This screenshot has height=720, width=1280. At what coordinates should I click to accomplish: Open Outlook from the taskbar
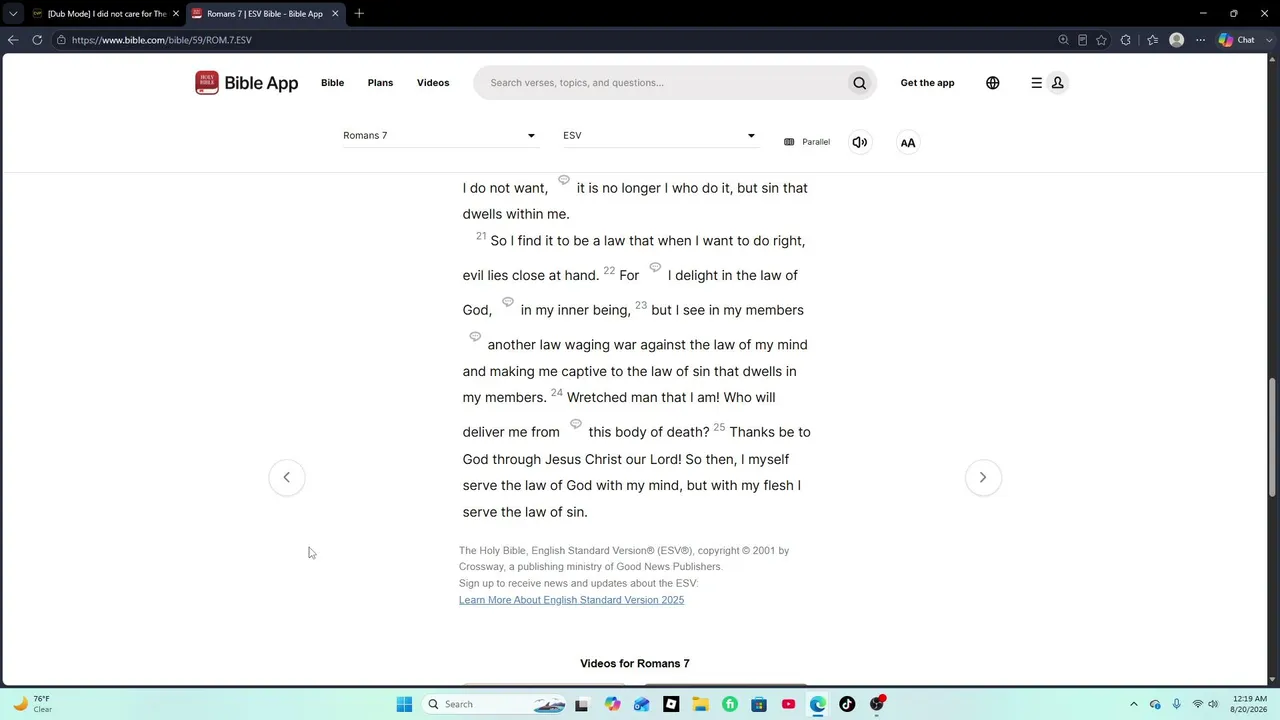(x=641, y=704)
